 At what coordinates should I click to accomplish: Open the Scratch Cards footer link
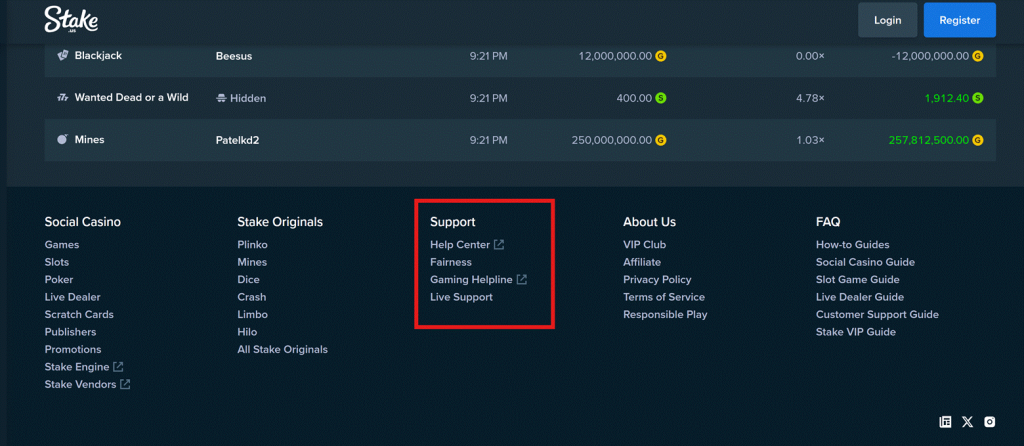tap(79, 314)
